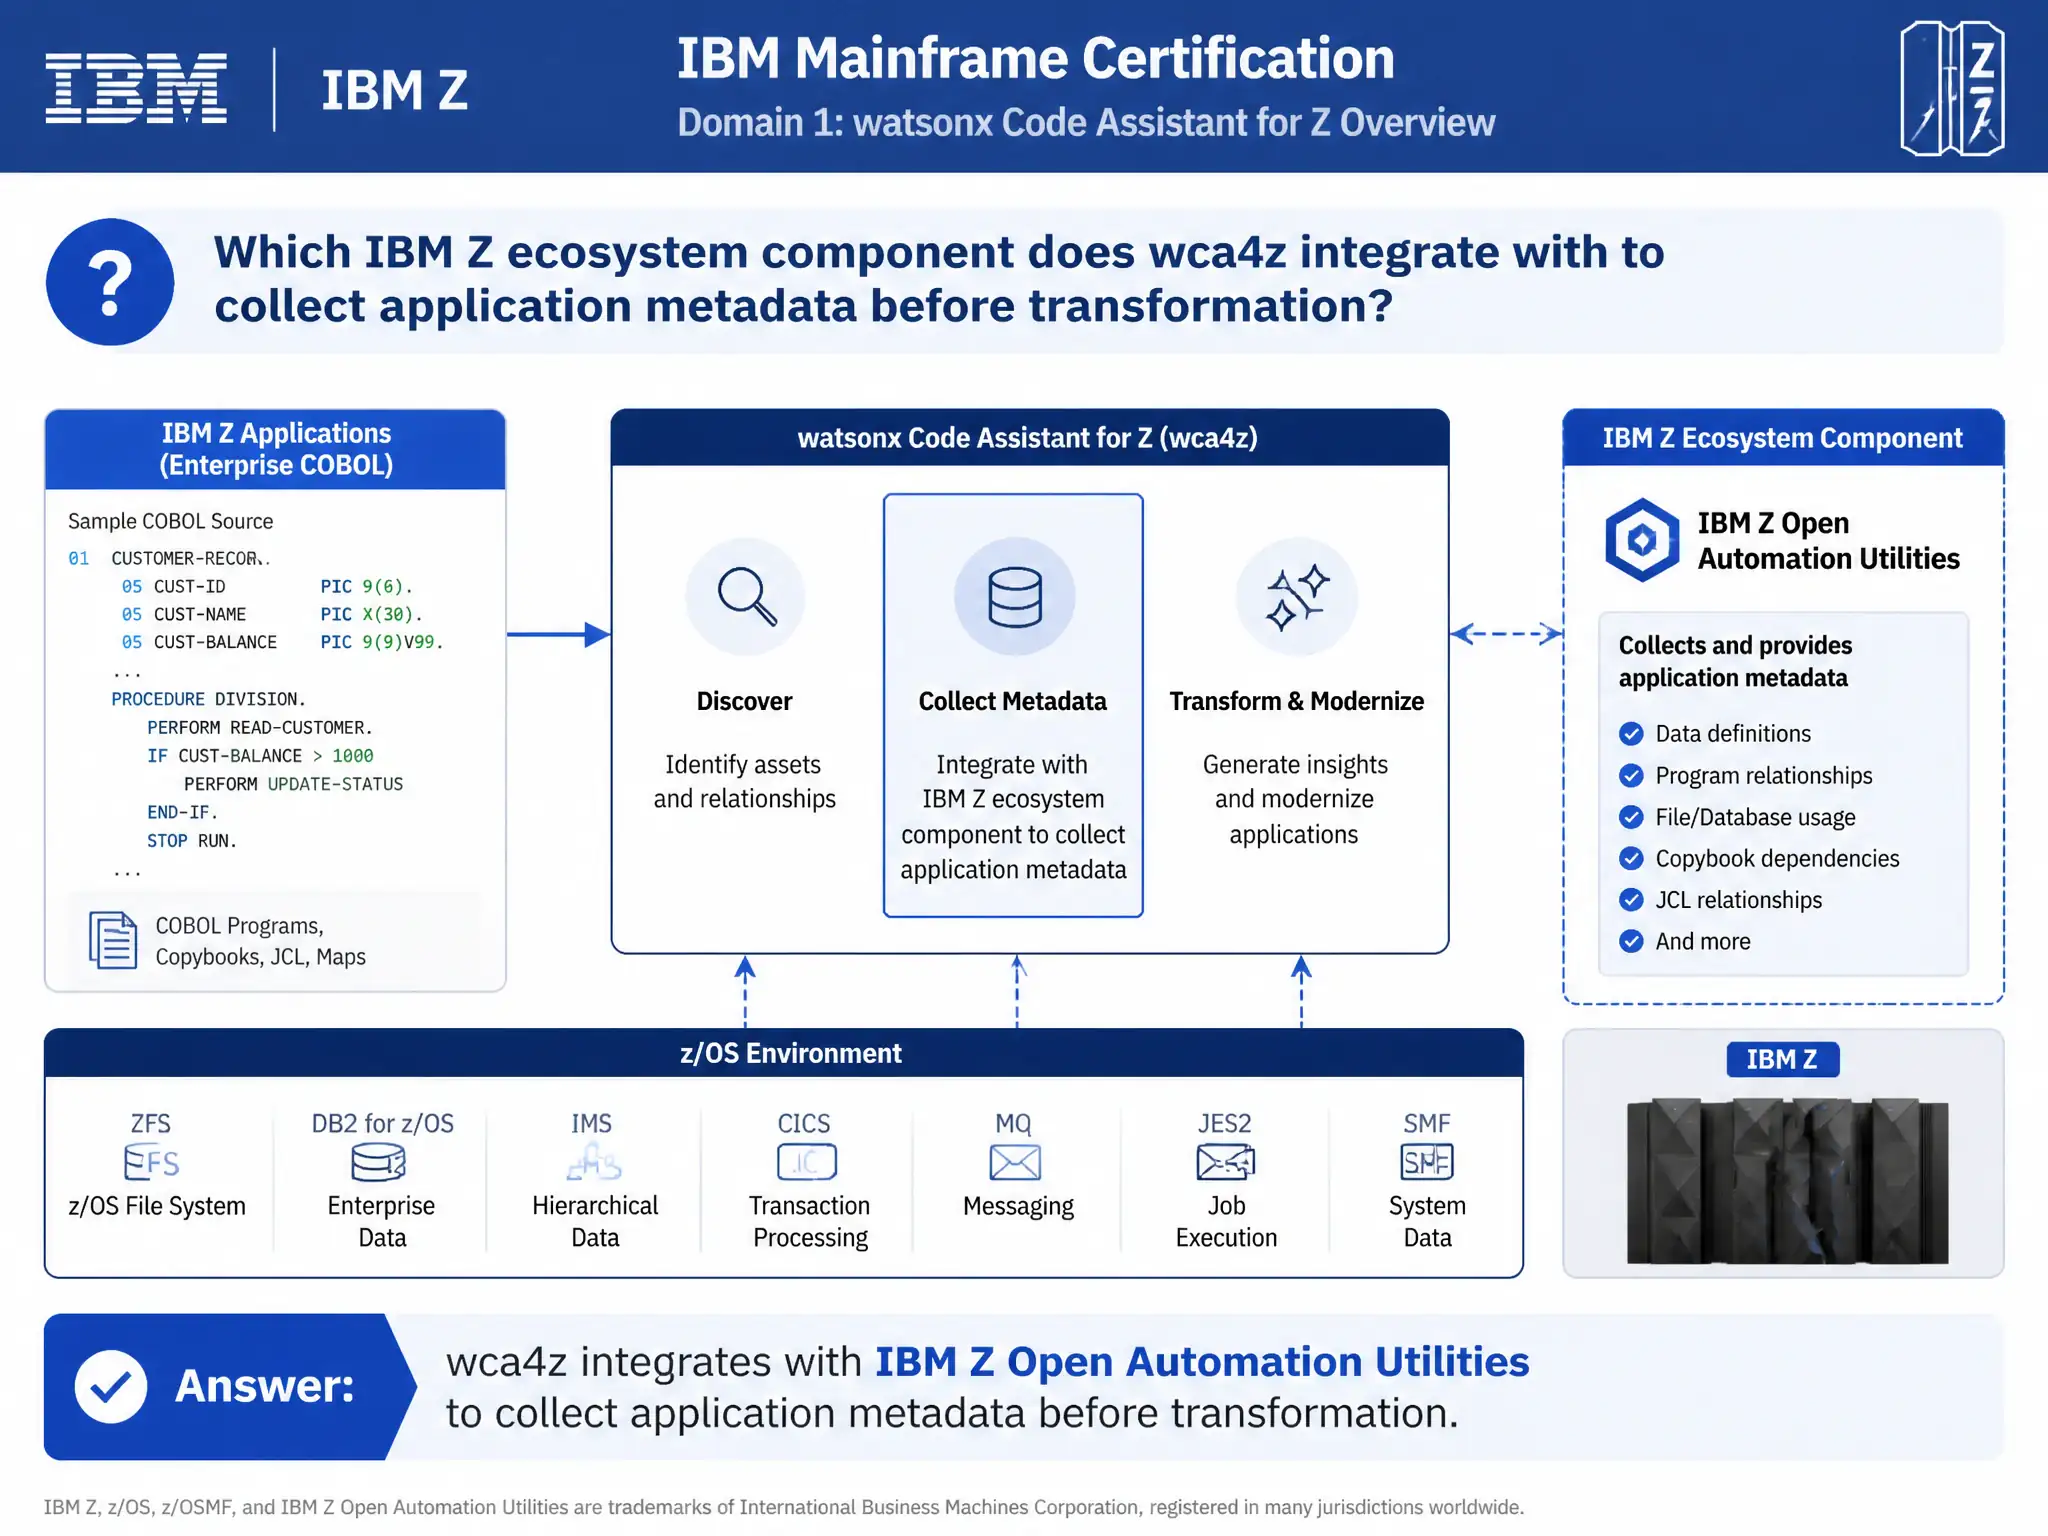Click the 'Sample COBOL Source' label

(171, 522)
